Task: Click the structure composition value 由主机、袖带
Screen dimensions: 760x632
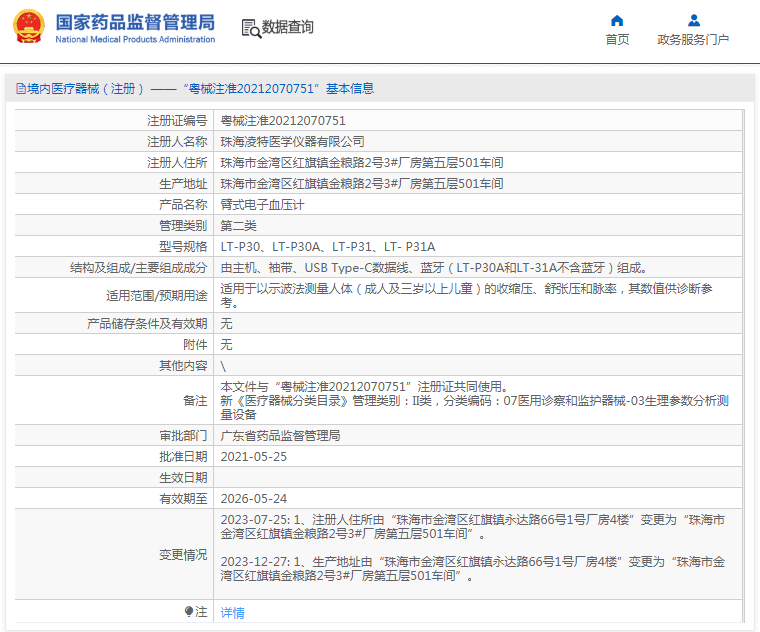Action: [x=434, y=268]
